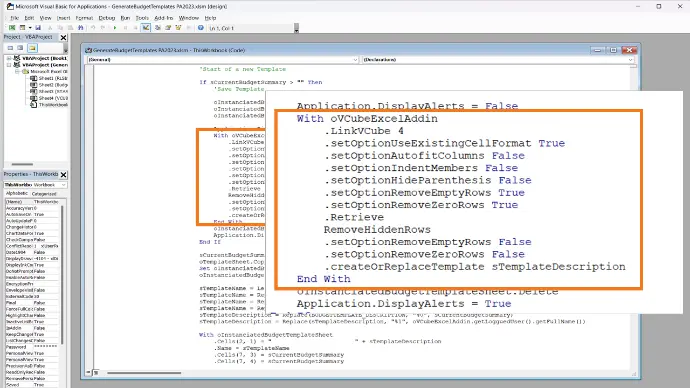The image size is (690, 388).
Task: Click Procedure View button at code window bottom-left
Action: [88, 373]
